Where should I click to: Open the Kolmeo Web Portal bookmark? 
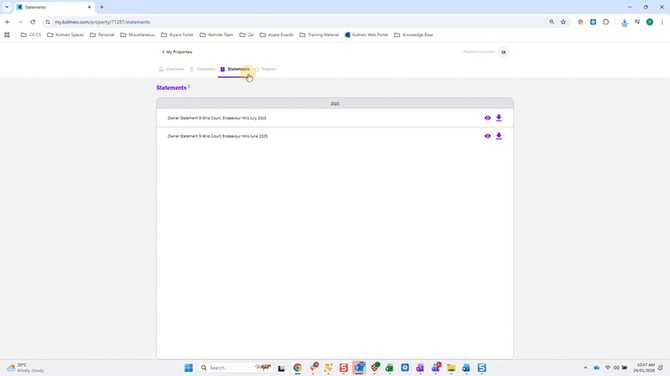[366, 35]
